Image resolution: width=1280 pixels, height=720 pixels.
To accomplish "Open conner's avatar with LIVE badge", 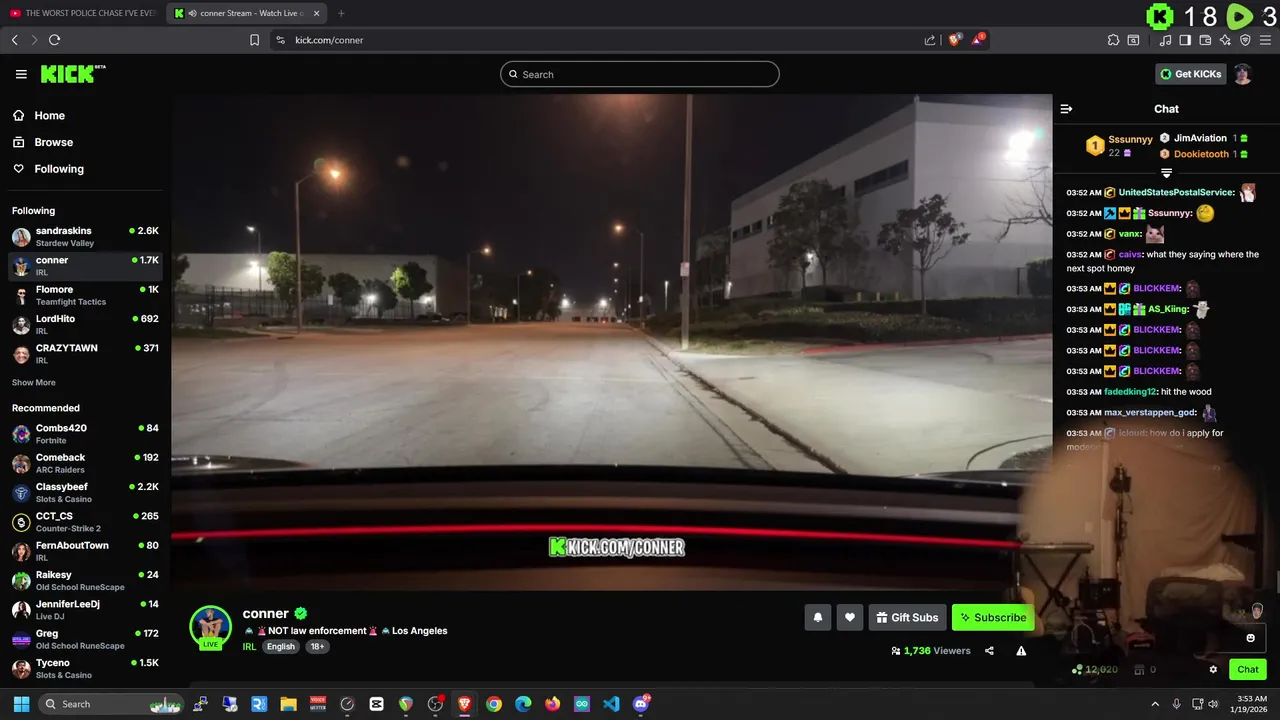I will coord(210,628).
